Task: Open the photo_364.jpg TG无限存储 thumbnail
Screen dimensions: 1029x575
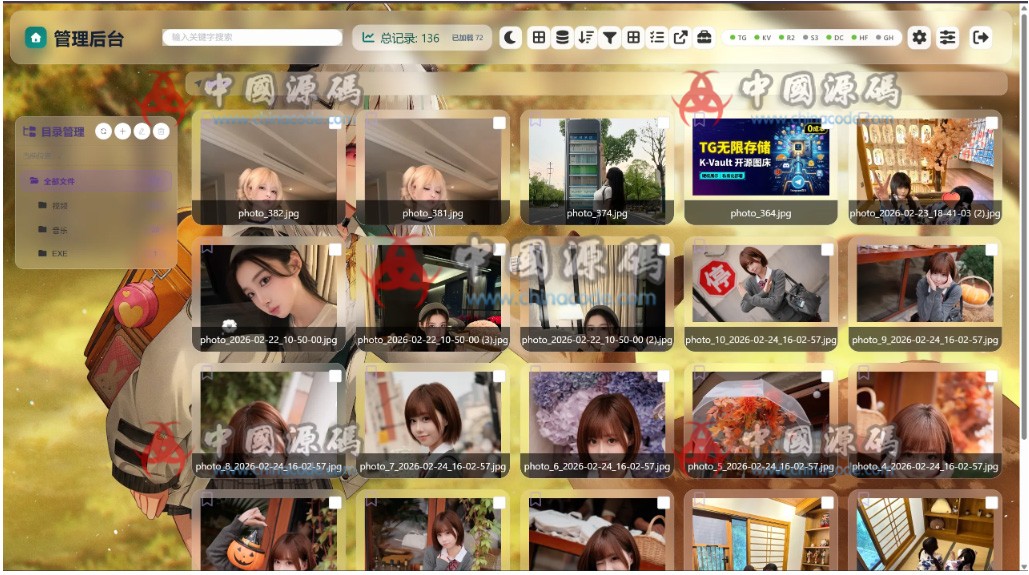Action: pos(761,158)
